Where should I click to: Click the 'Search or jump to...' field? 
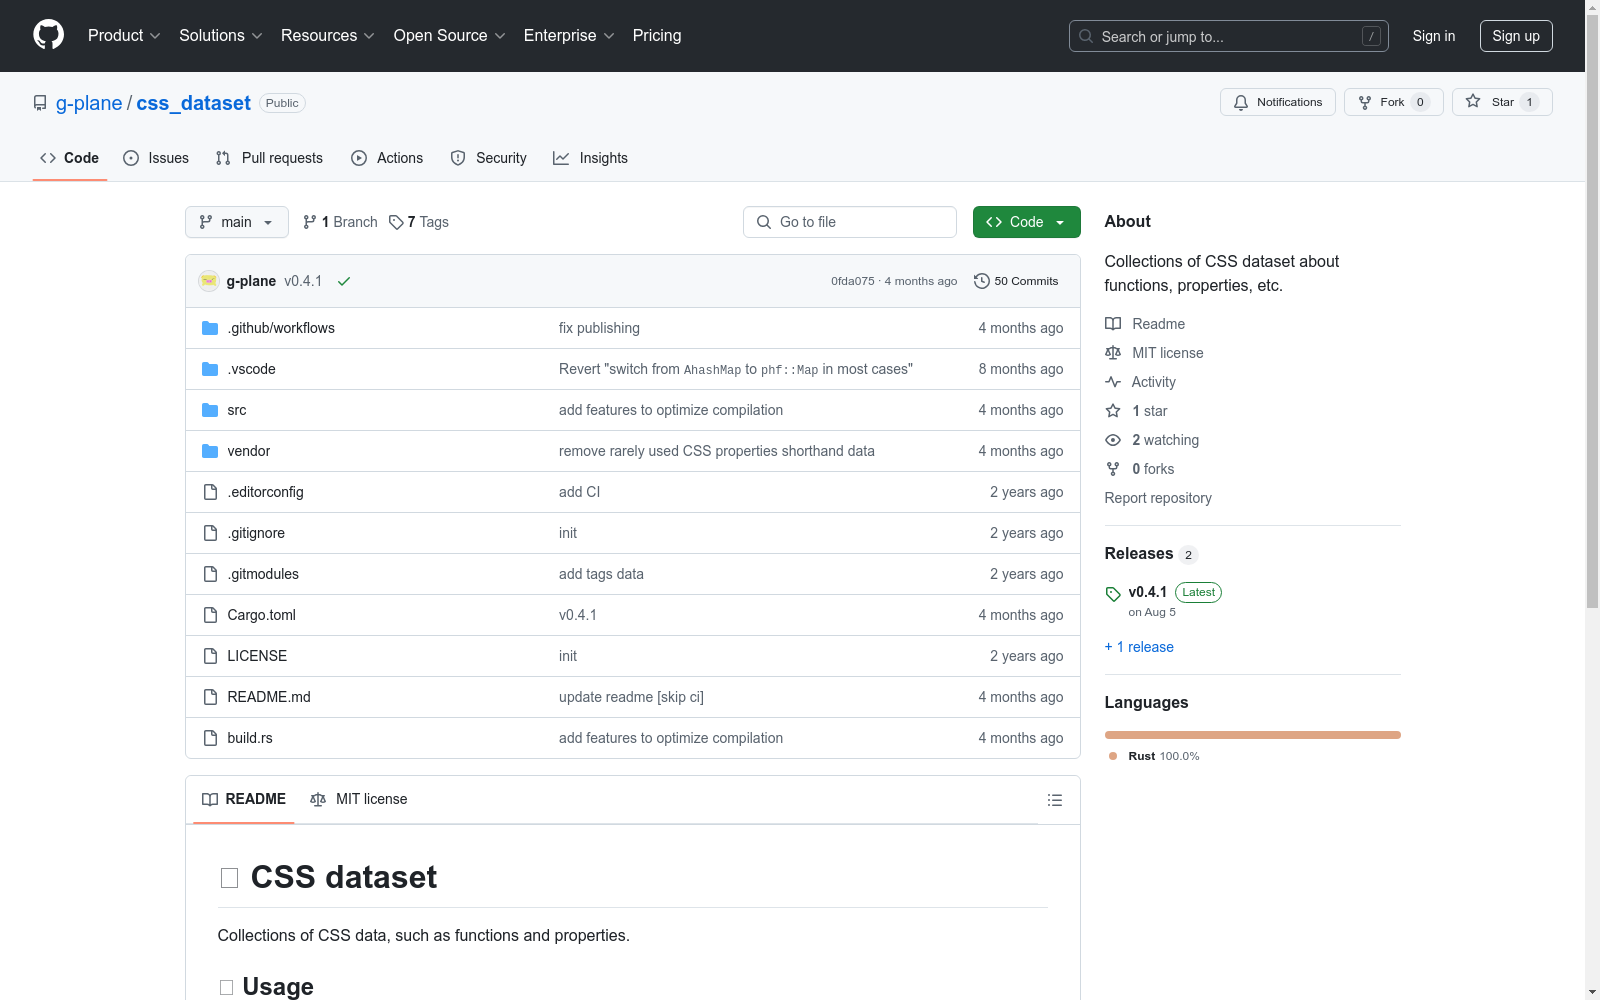tap(1229, 36)
